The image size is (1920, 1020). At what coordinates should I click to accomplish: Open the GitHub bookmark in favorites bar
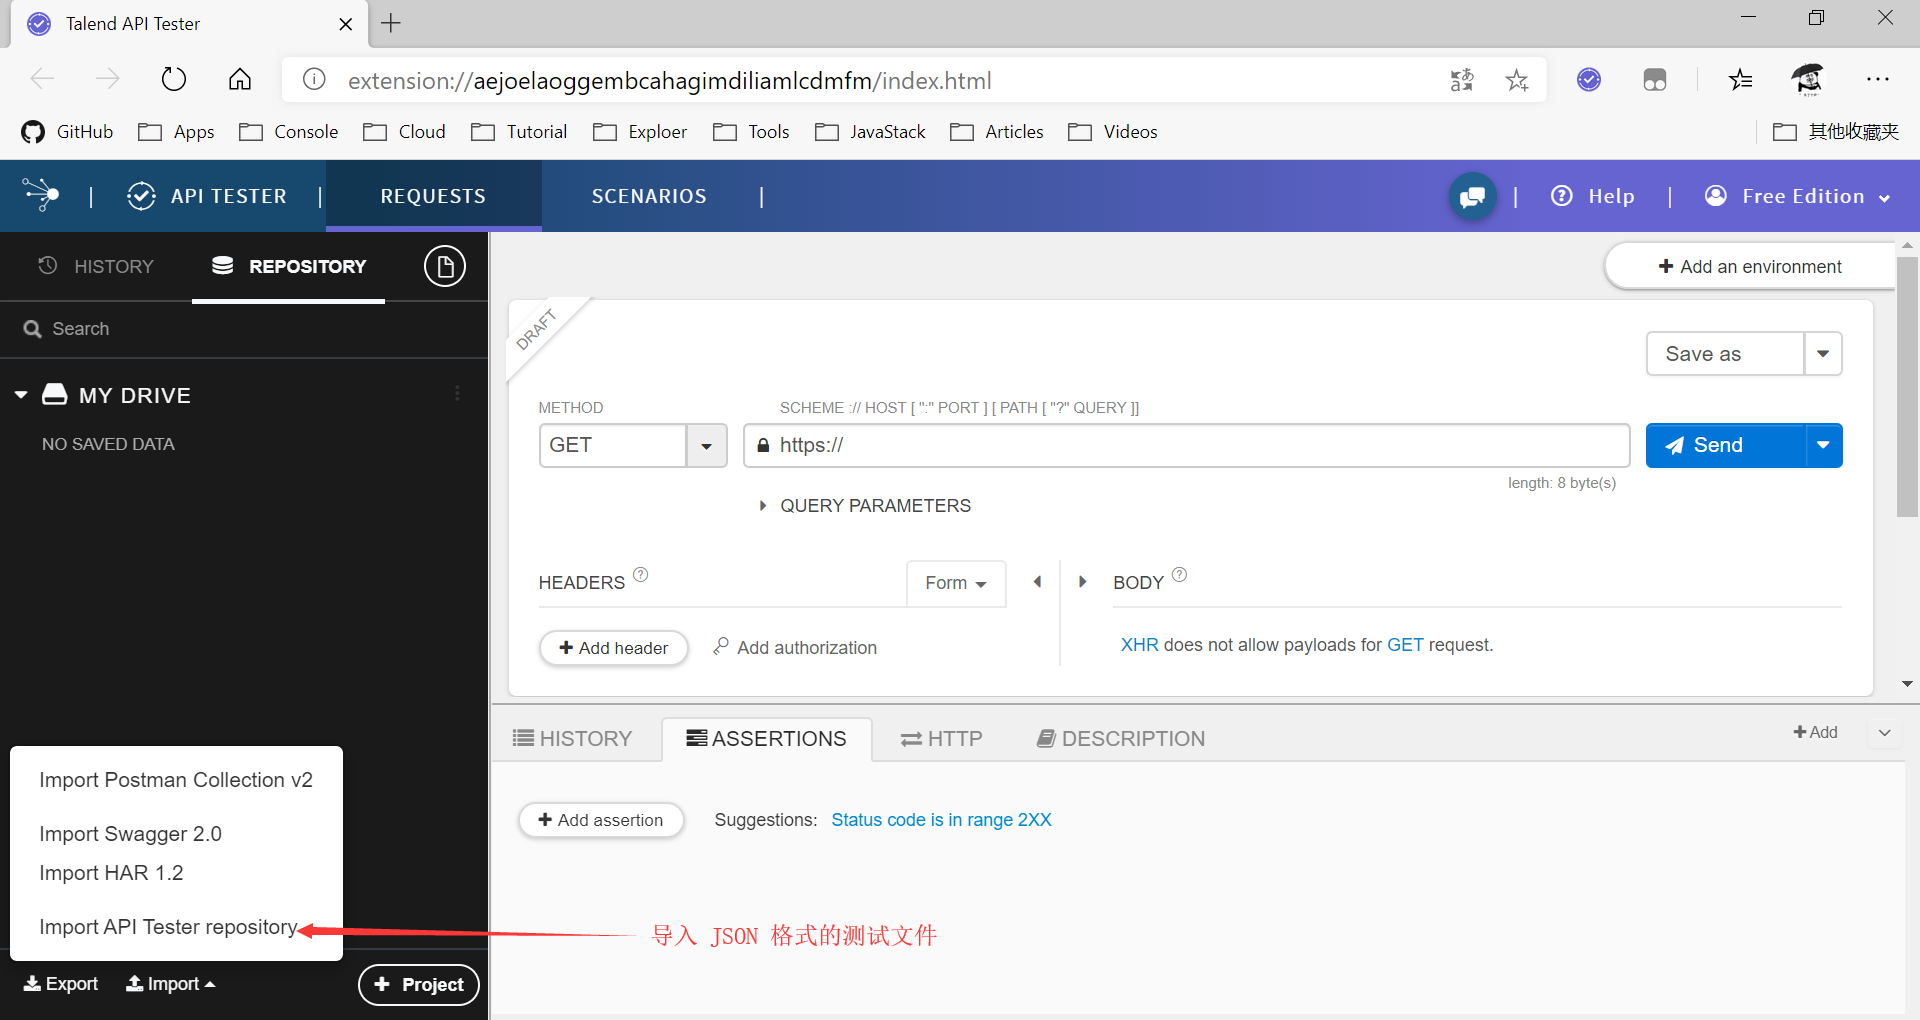click(x=66, y=131)
